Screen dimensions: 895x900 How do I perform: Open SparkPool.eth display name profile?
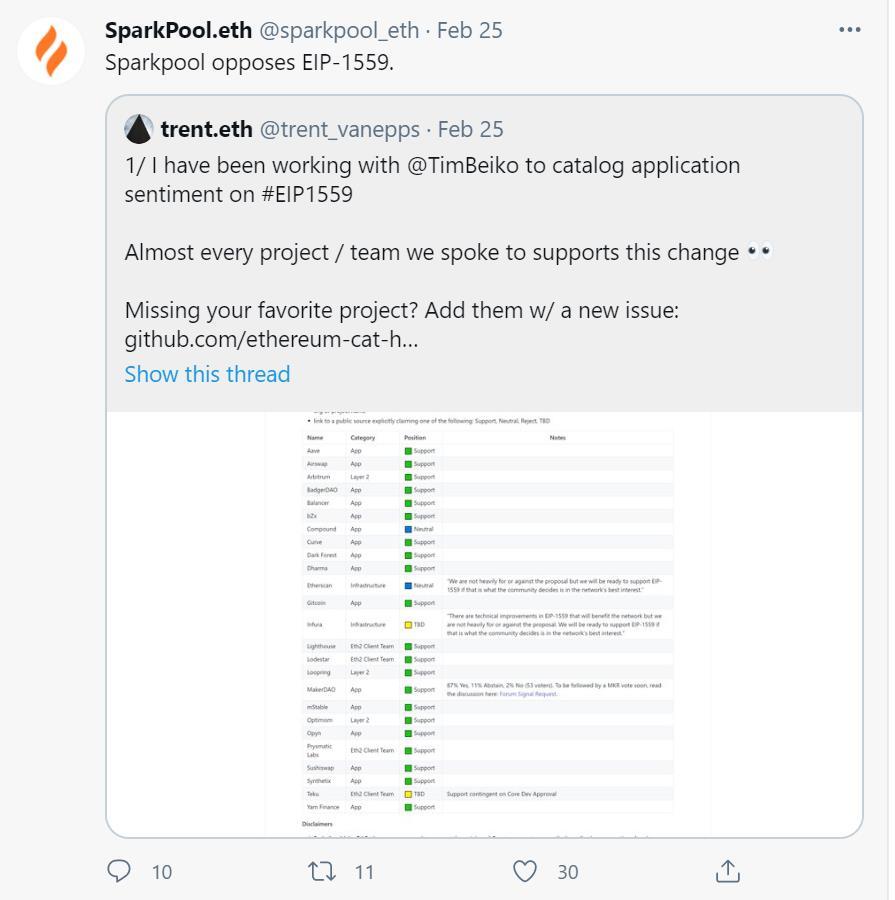click(178, 30)
